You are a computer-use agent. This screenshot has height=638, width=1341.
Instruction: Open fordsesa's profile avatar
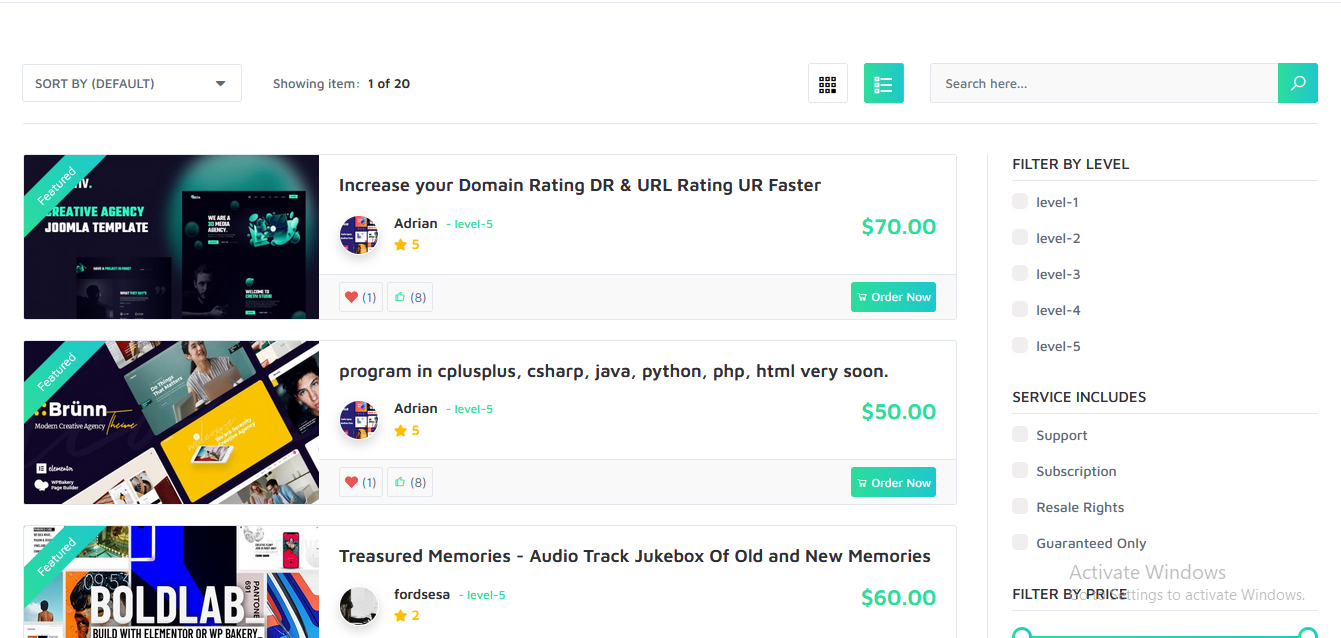point(359,606)
